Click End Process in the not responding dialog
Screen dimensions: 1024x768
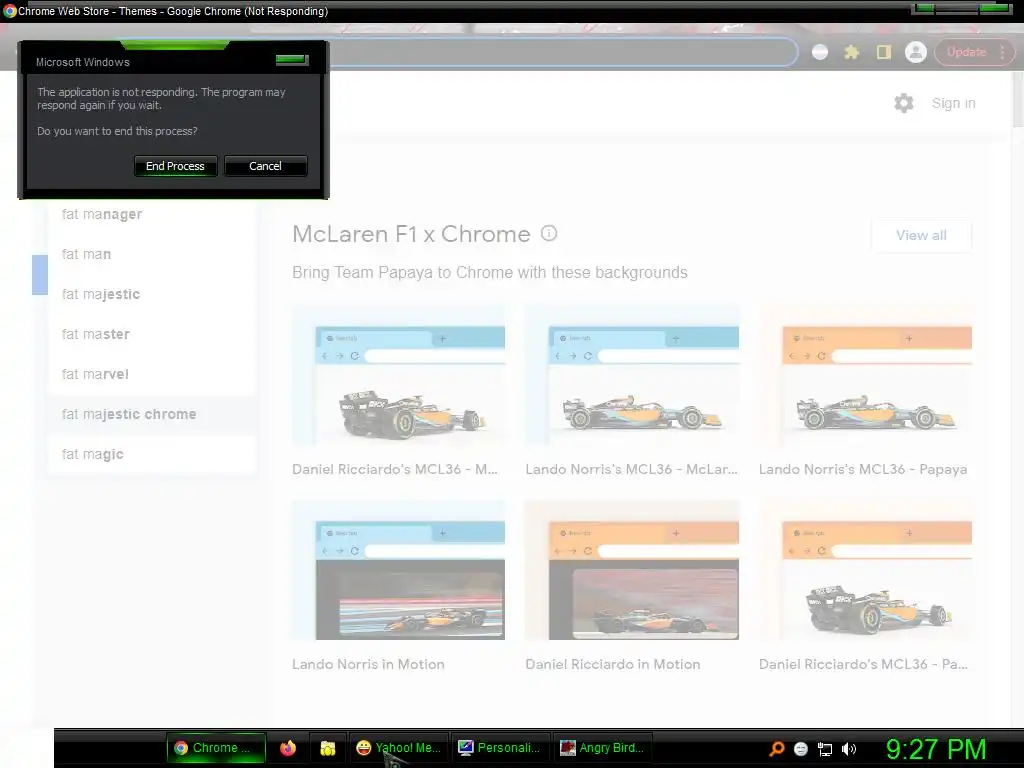(x=175, y=166)
